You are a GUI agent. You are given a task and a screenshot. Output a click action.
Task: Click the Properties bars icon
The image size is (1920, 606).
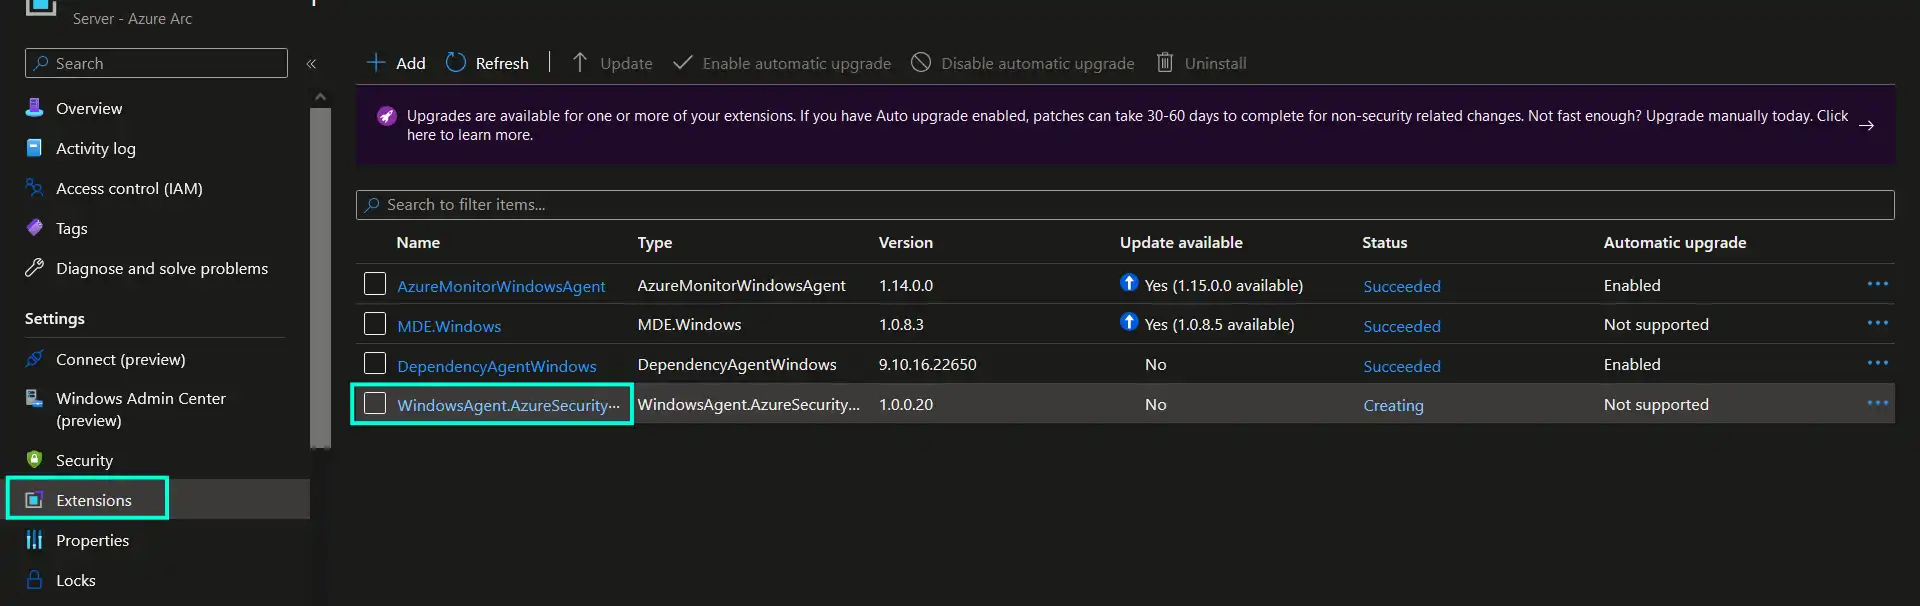[x=35, y=540]
